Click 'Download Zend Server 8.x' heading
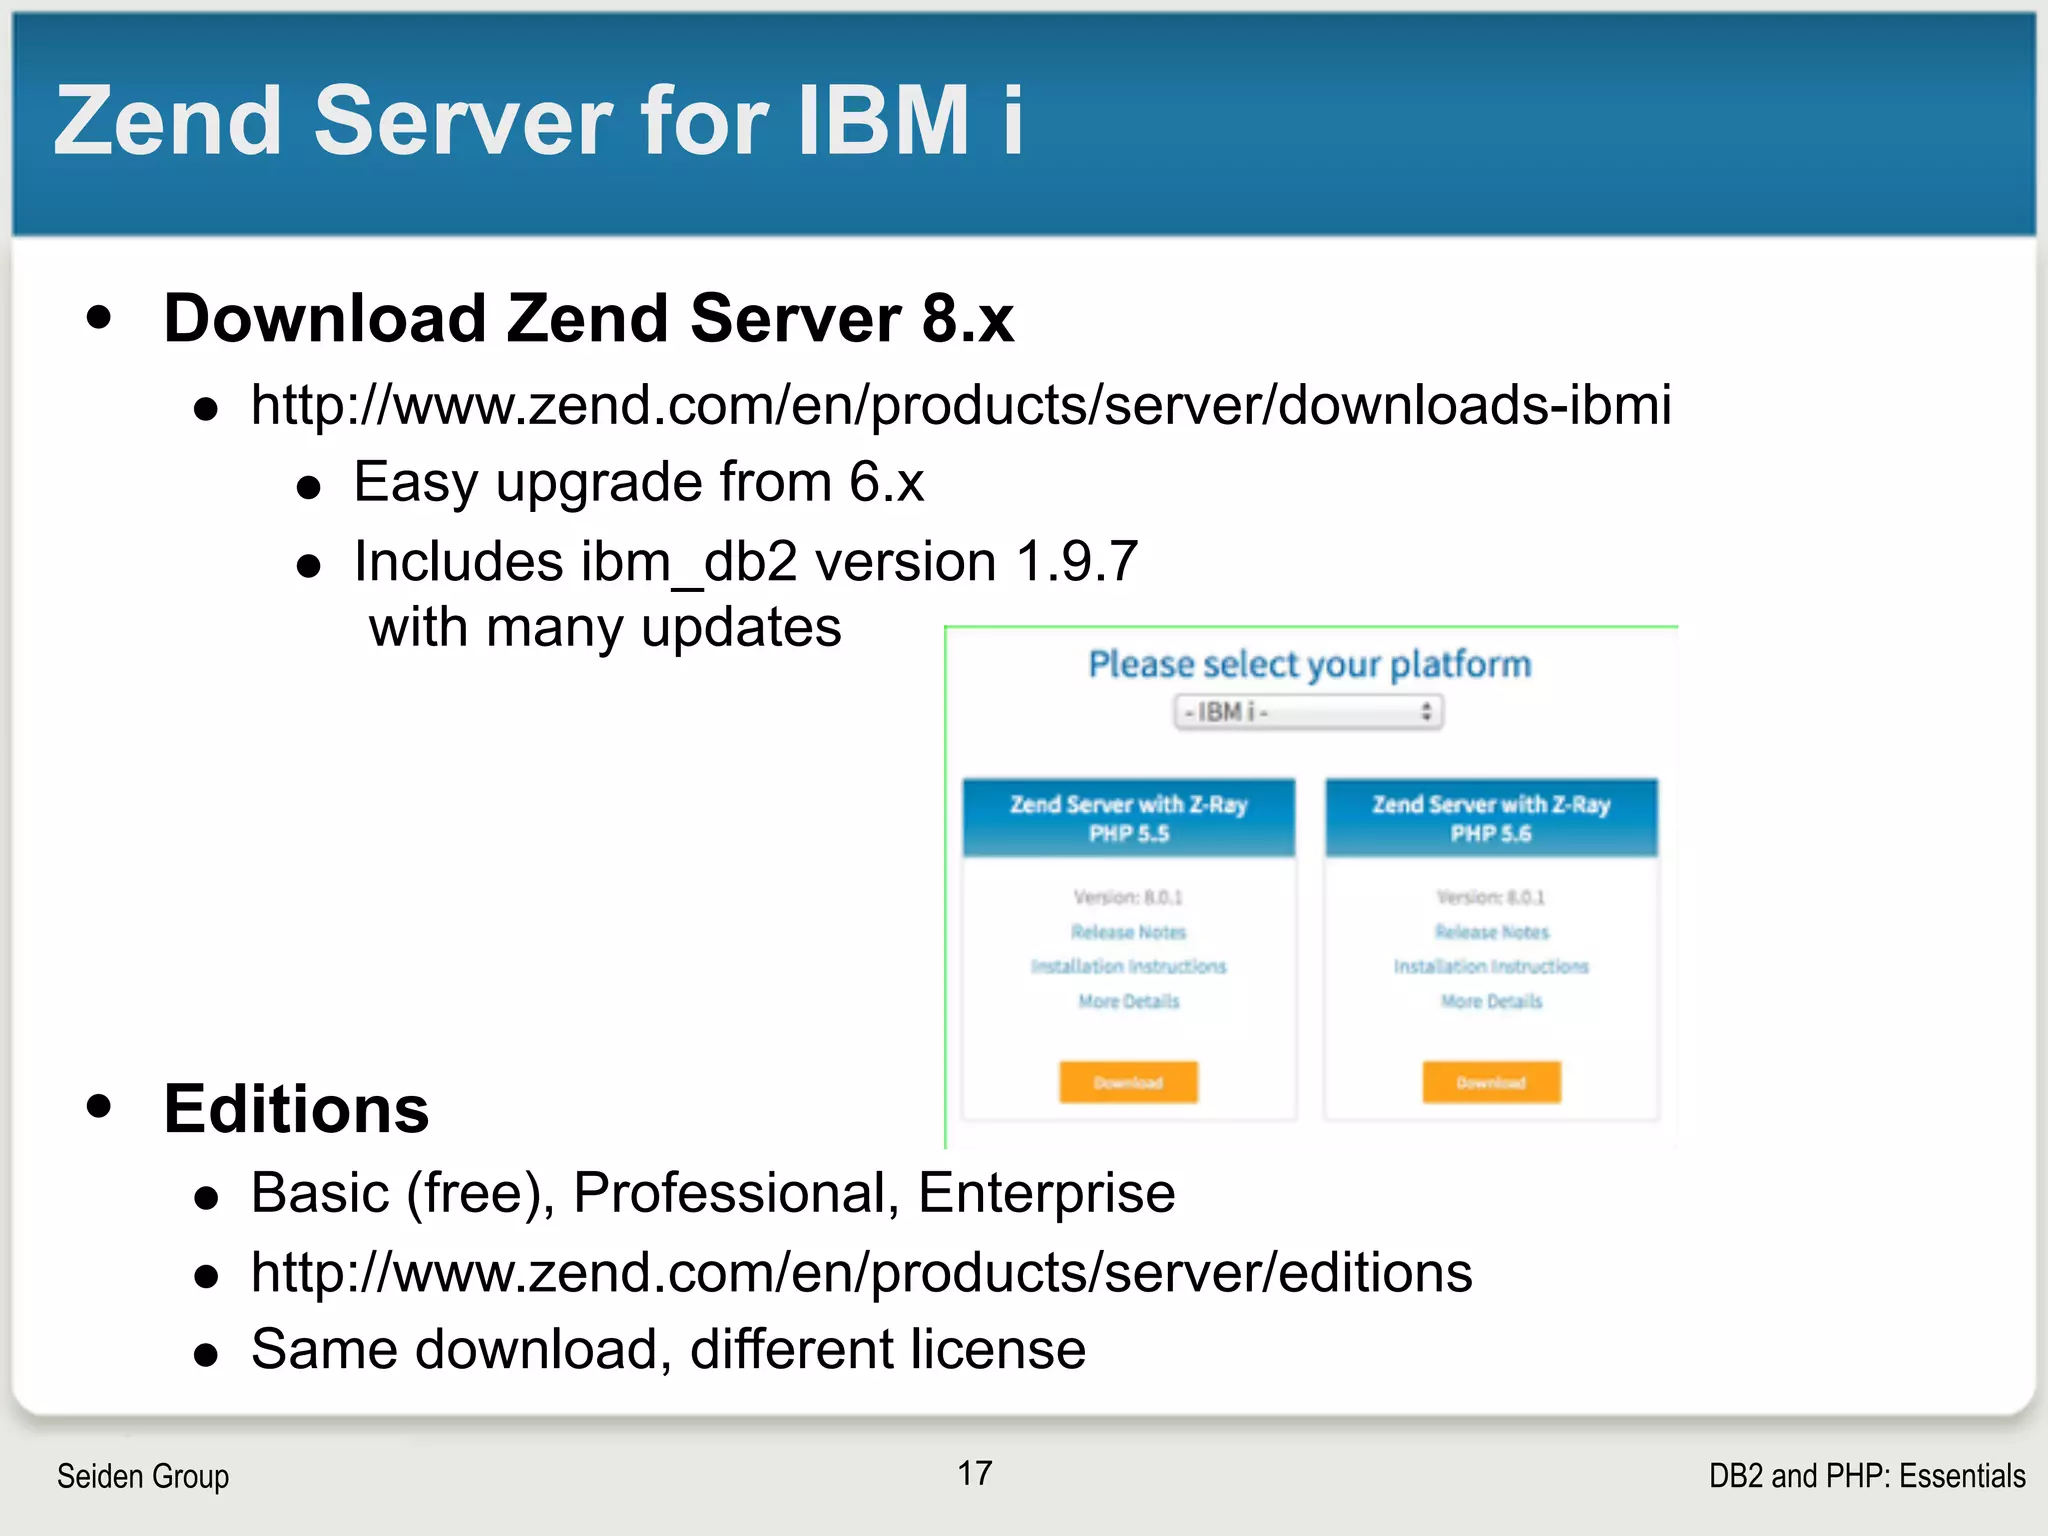The image size is (2048, 1536). pos(589,318)
